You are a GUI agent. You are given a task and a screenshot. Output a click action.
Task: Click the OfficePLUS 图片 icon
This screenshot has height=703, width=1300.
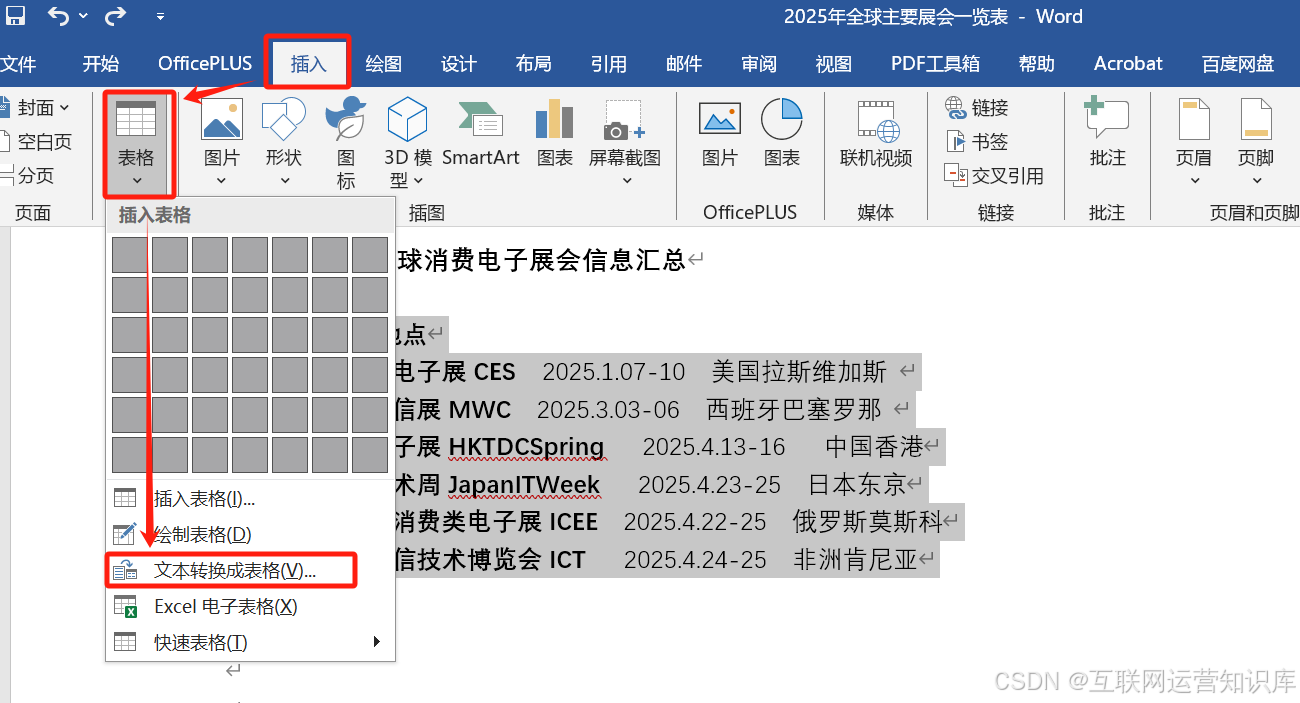(720, 120)
